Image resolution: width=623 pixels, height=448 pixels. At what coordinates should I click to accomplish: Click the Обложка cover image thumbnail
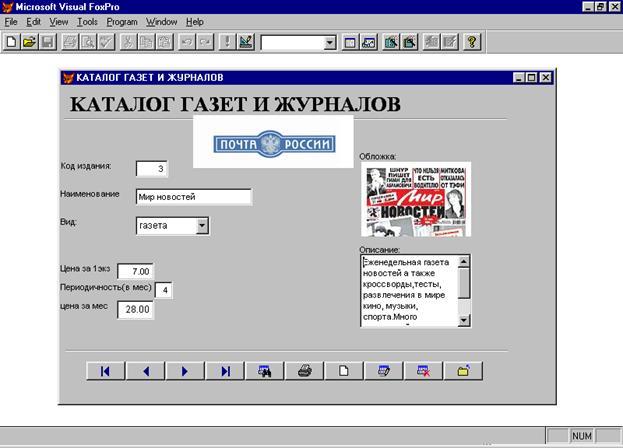tap(415, 199)
